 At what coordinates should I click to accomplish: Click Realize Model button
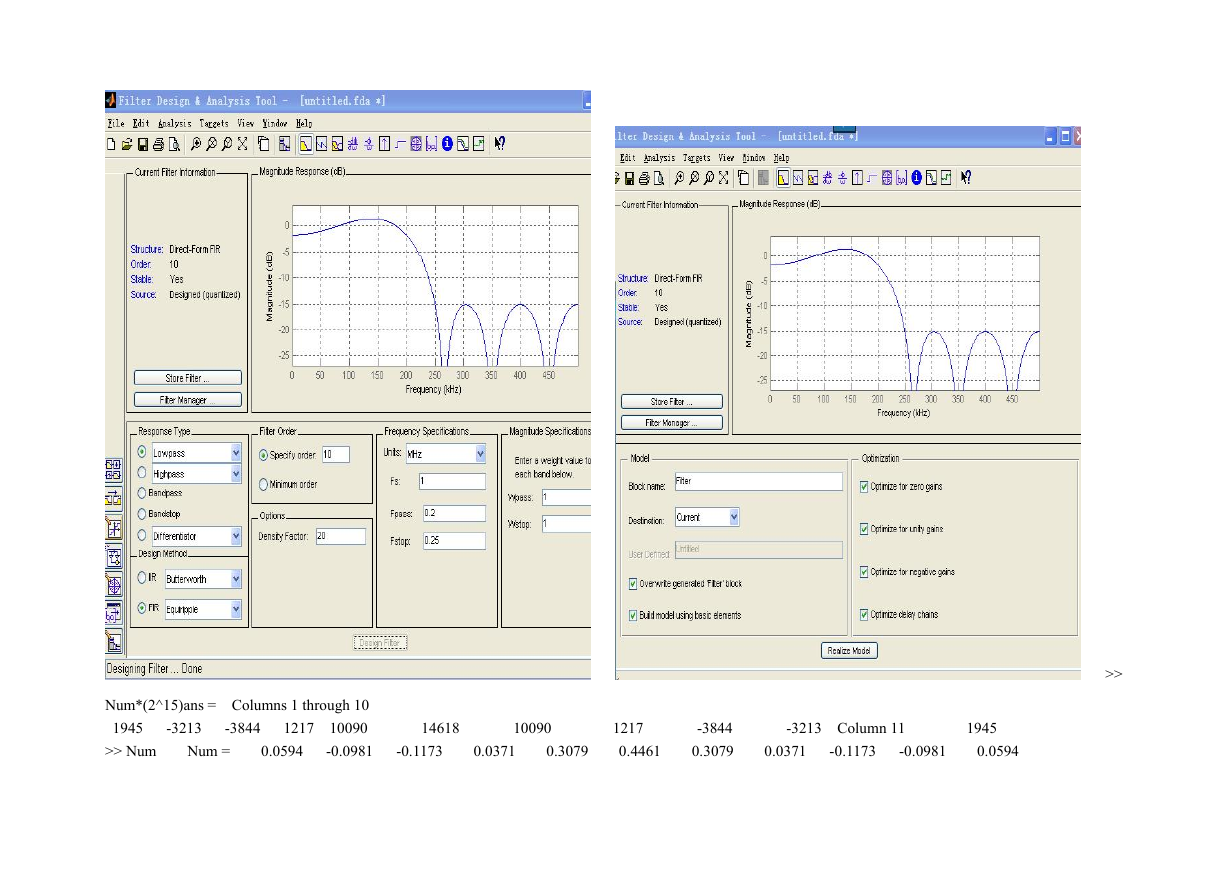(849, 651)
